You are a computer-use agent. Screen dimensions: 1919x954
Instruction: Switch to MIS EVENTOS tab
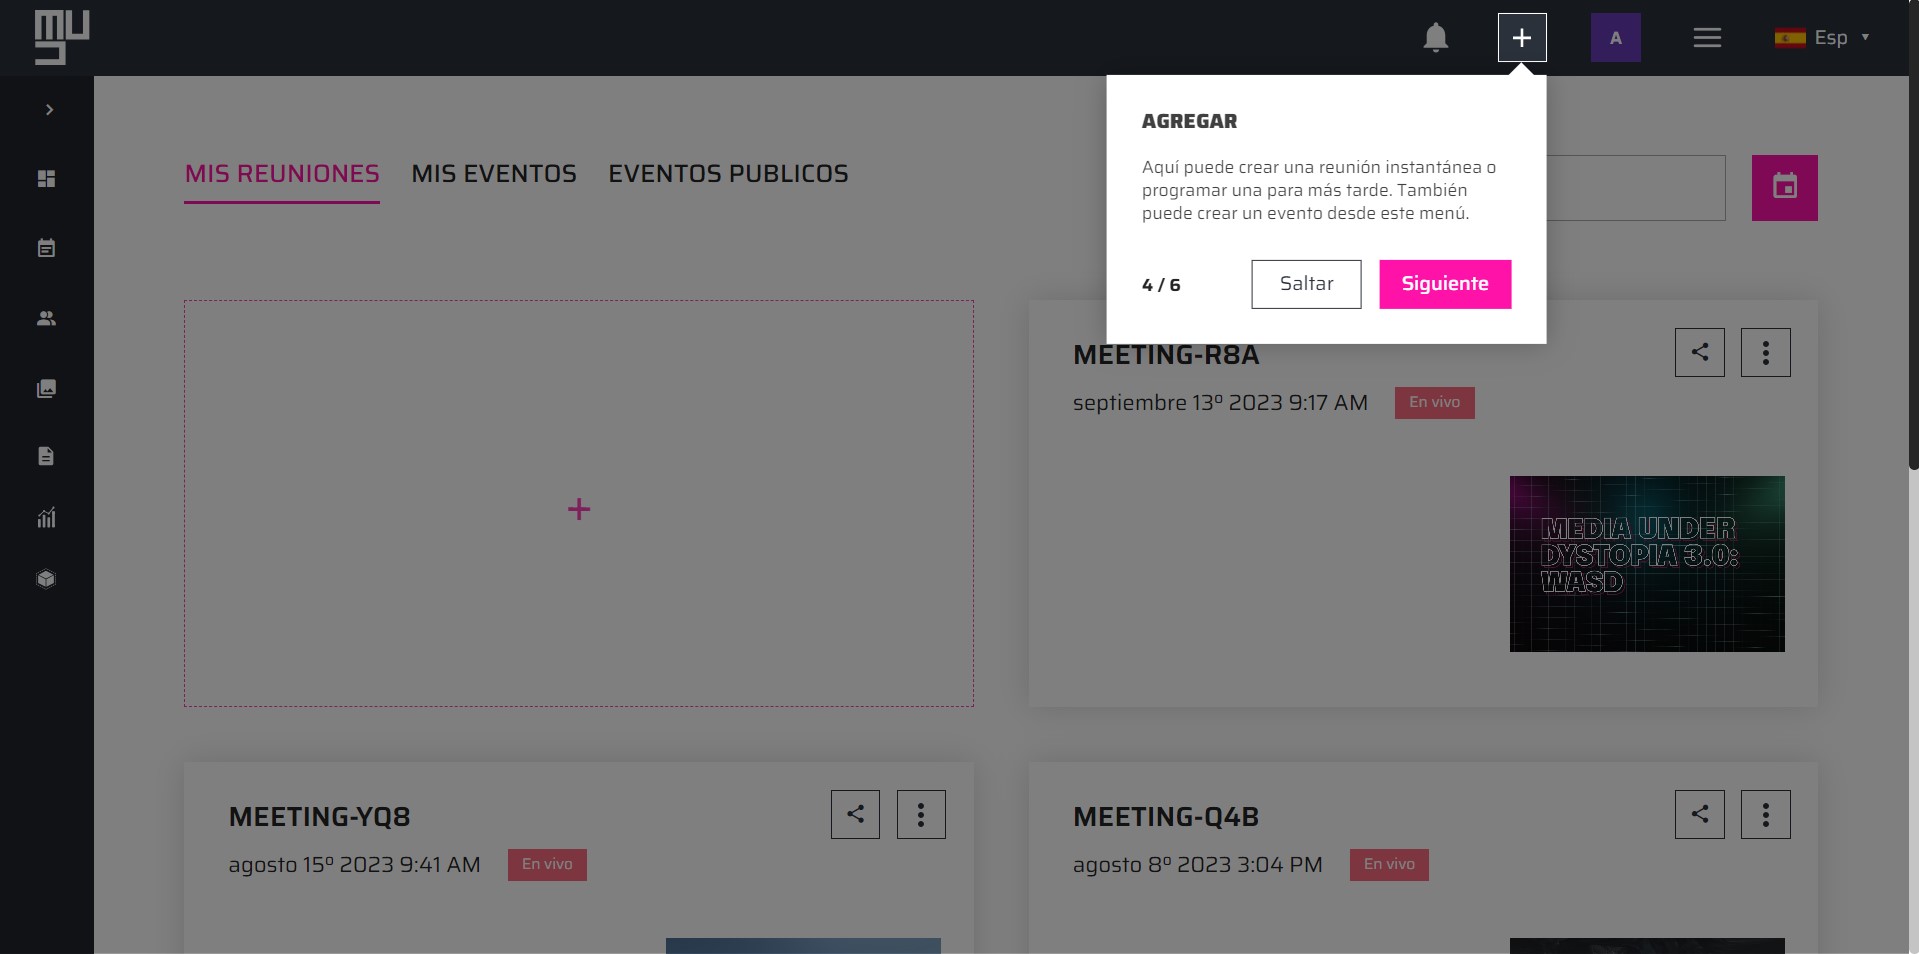[494, 174]
